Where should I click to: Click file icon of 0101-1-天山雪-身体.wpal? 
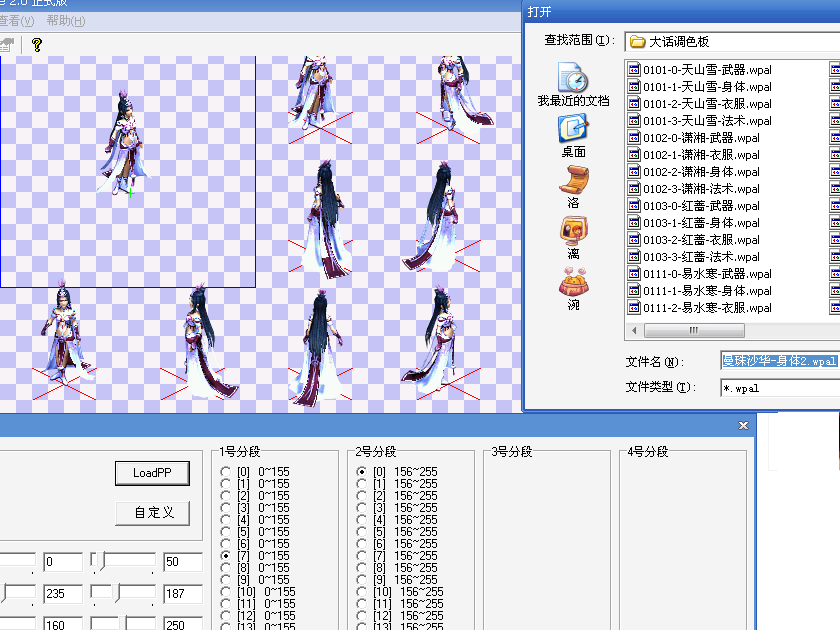pyautogui.click(x=634, y=87)
